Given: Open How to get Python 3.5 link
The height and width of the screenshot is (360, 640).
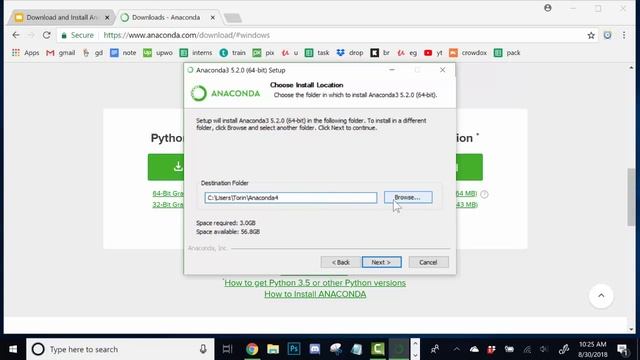Looking at the screenshot, I should 315,282.
